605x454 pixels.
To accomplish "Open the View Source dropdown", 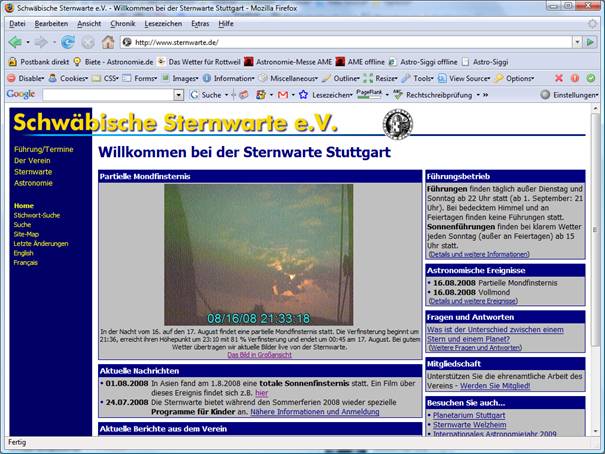I will tap(464, 78).
